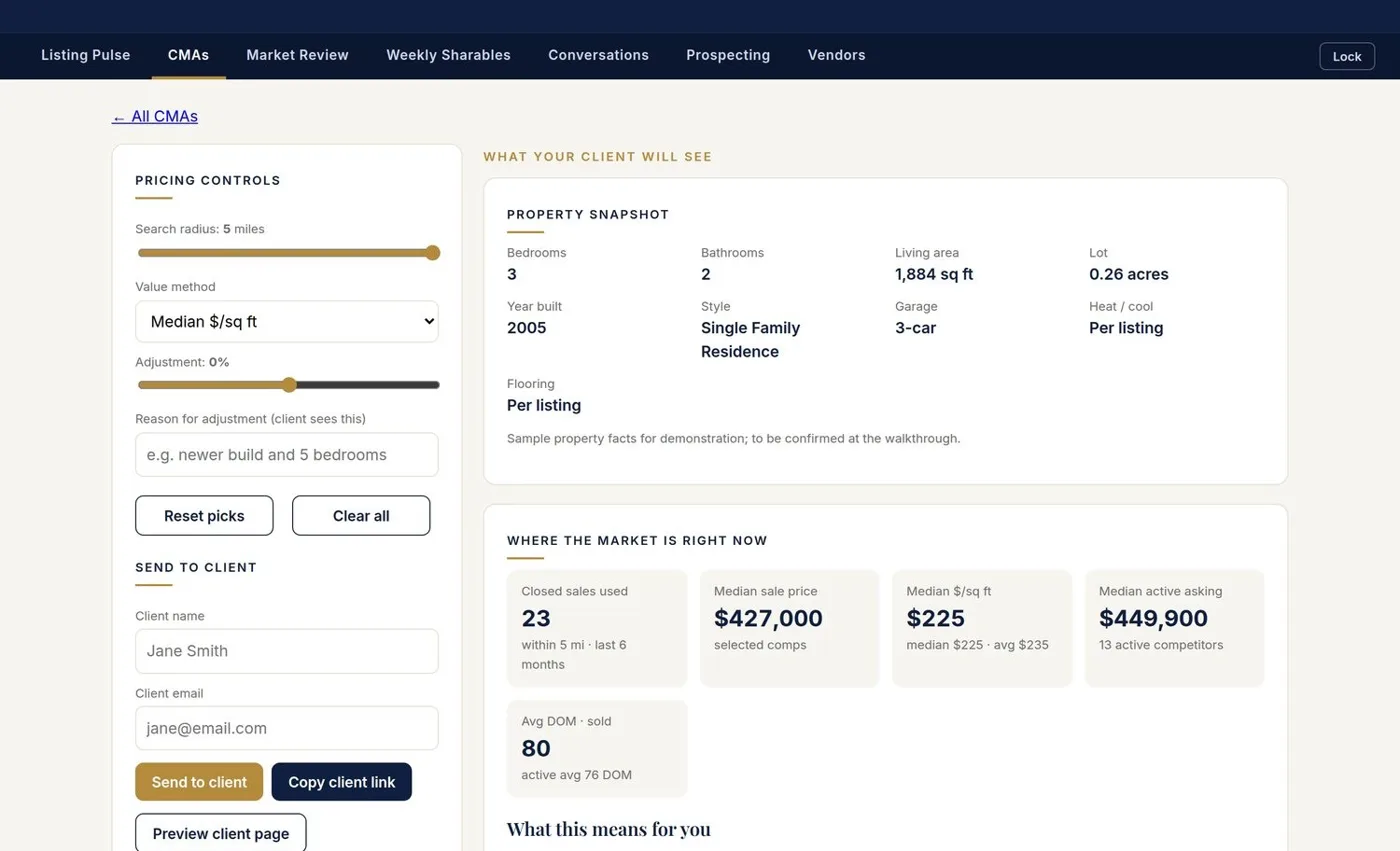Screen dimensions: 1400x851
Task: Click the Single Family Residence style value
Action: pos(751,340)
